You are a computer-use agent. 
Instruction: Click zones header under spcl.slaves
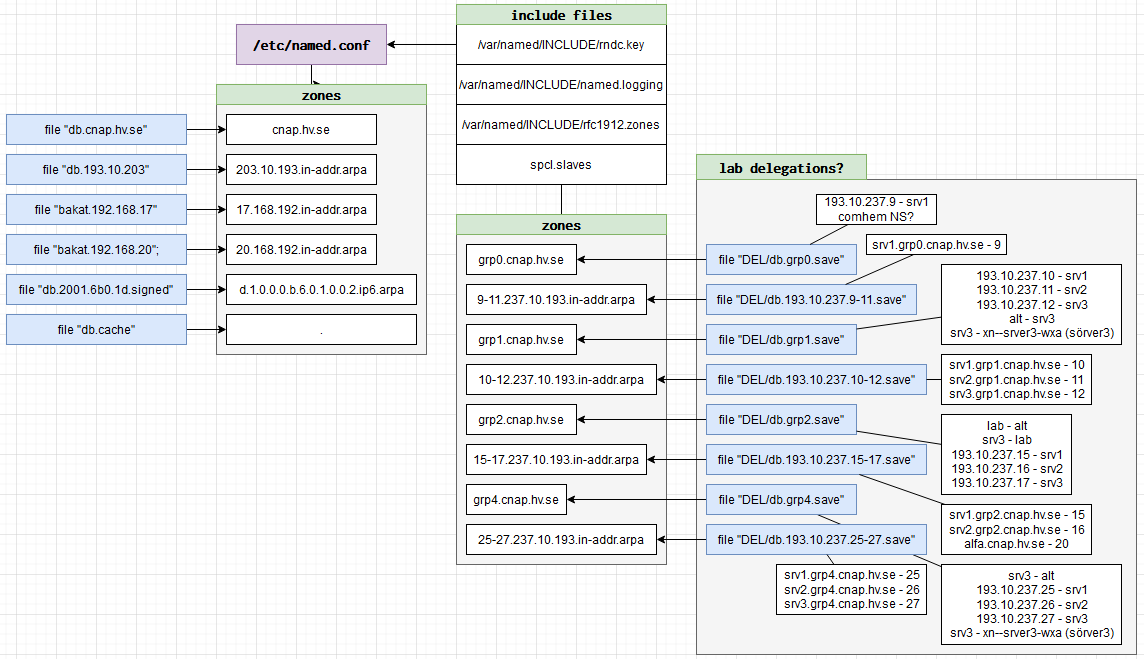(x=561, y=225)
